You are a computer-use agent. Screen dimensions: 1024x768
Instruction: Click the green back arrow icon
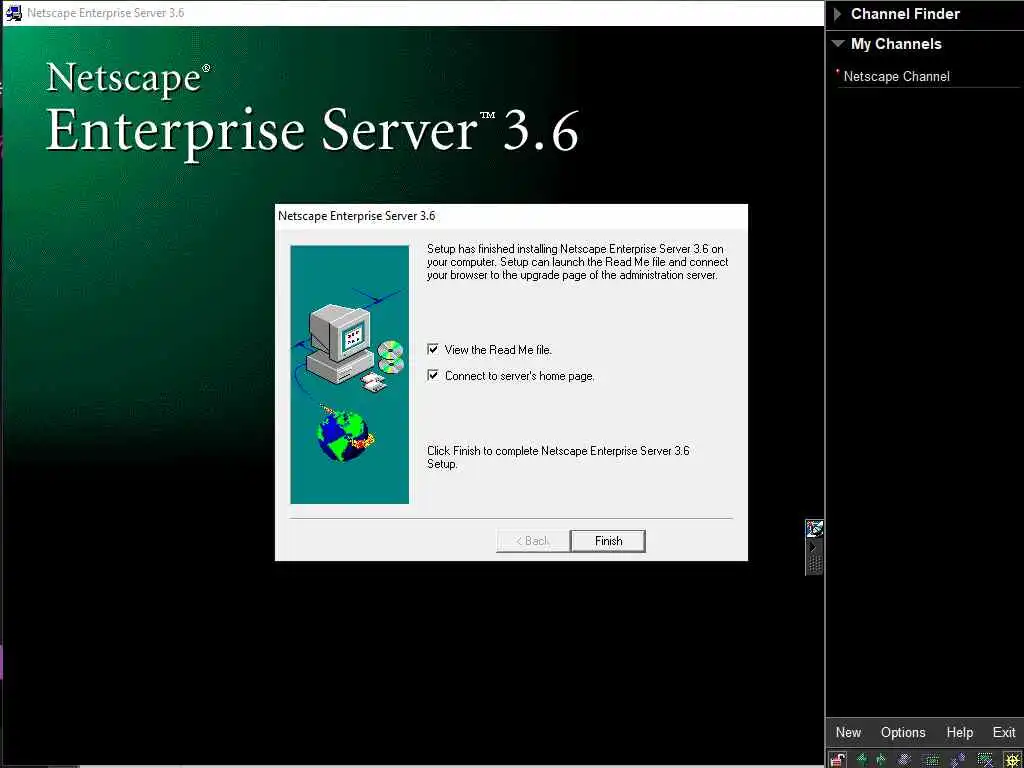(861, 760)
